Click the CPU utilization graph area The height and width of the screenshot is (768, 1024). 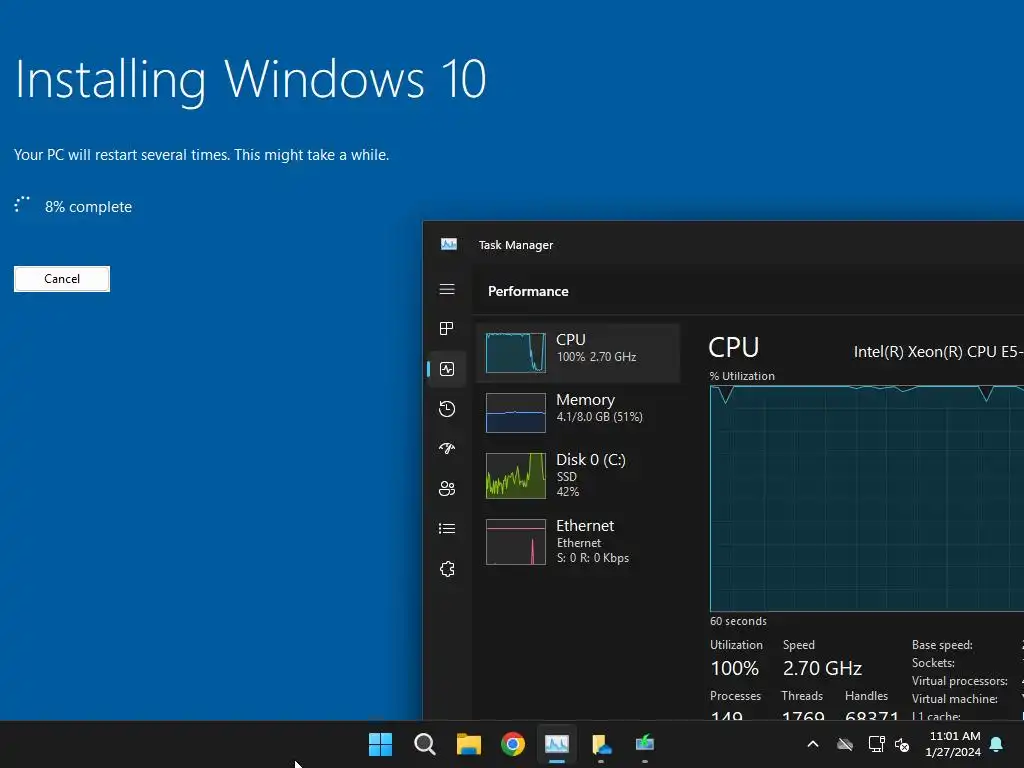point(867,499)
